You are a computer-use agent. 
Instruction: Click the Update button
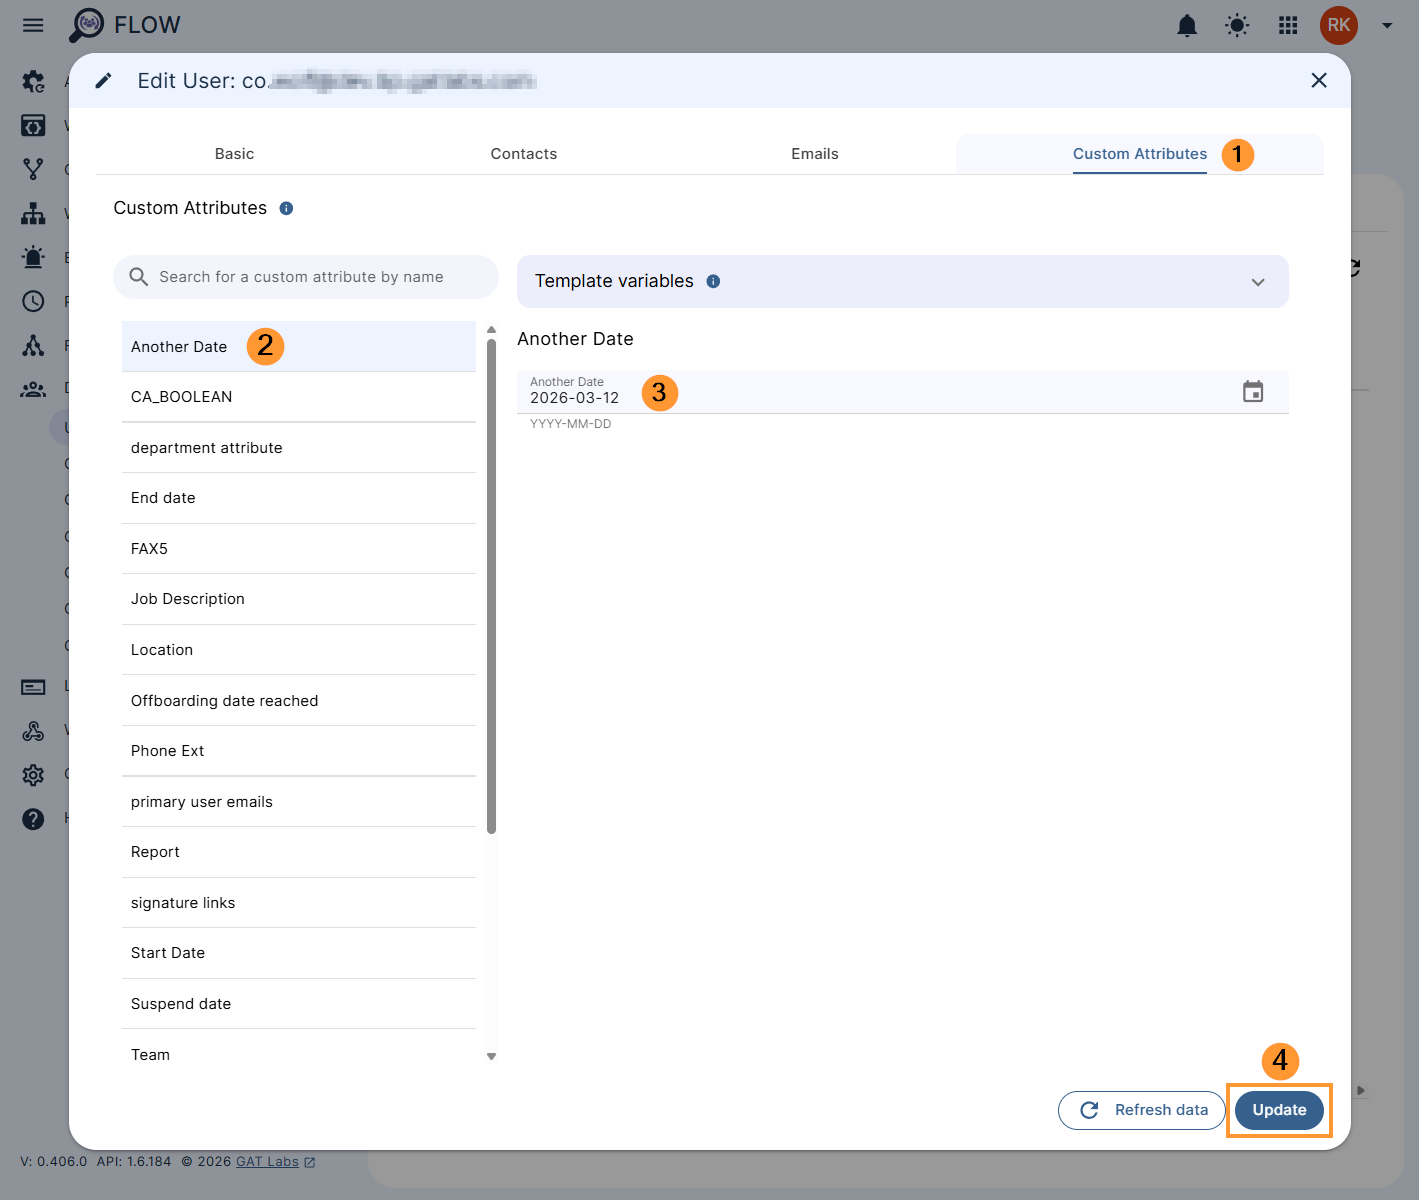pyautogui.click(x=1278, y=1110)
